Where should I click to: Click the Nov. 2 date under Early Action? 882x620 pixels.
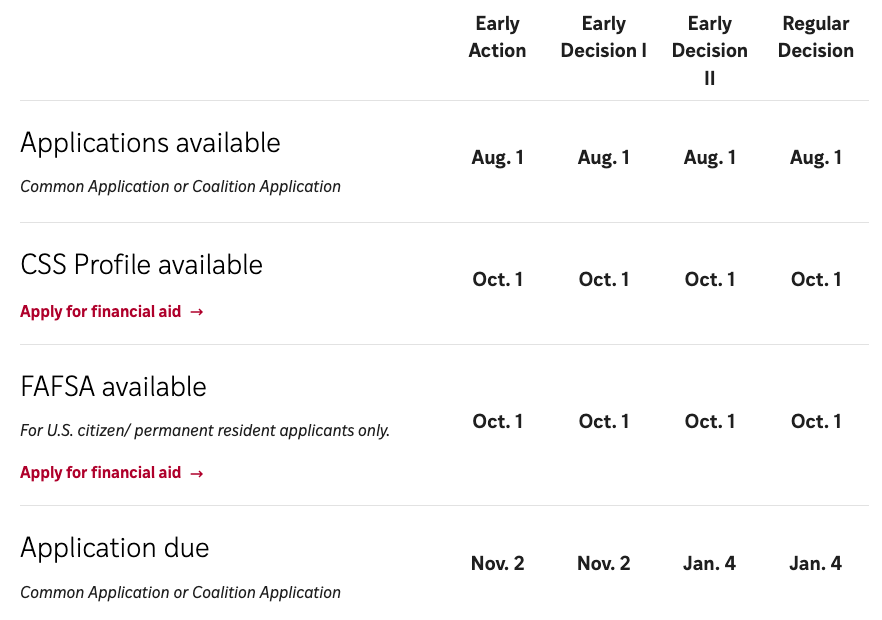tap(497, 564)
